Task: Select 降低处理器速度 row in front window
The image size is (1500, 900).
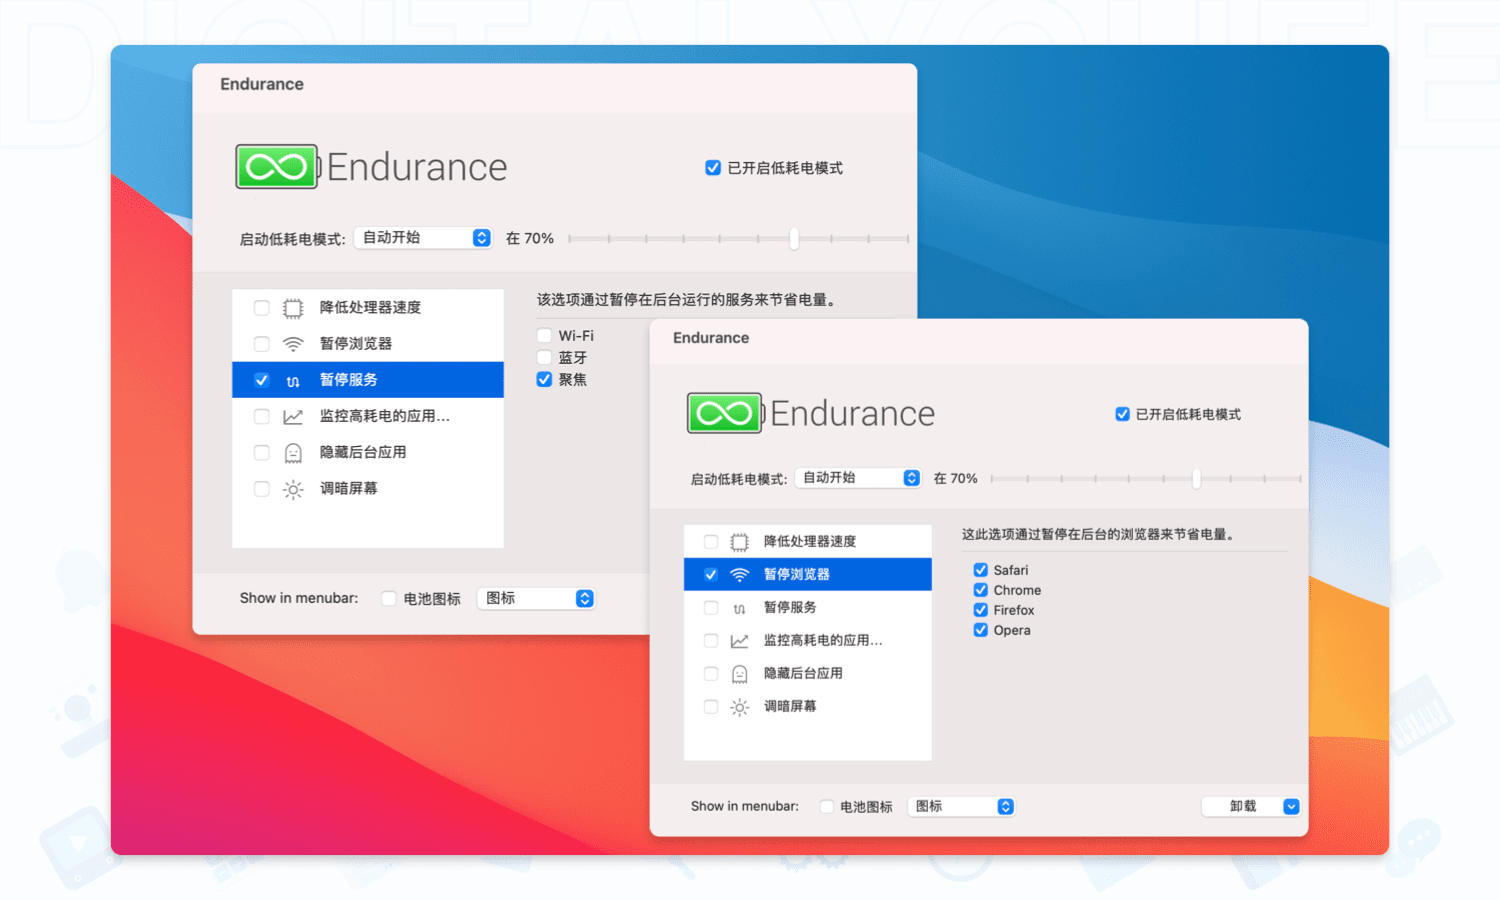Action: pyautogui.click(x=808, y=542)
